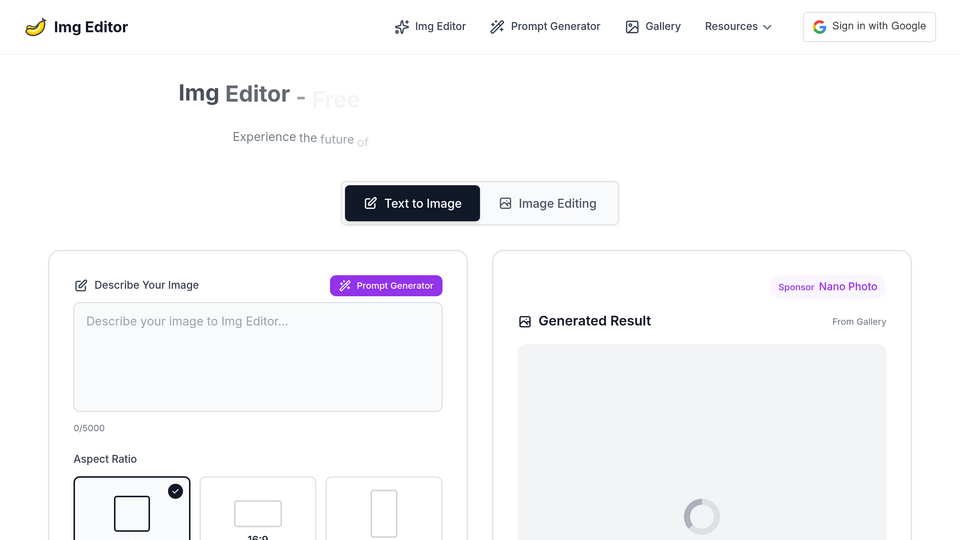Click the banana logo icon
960x540 pixels.
coord(36,27)
